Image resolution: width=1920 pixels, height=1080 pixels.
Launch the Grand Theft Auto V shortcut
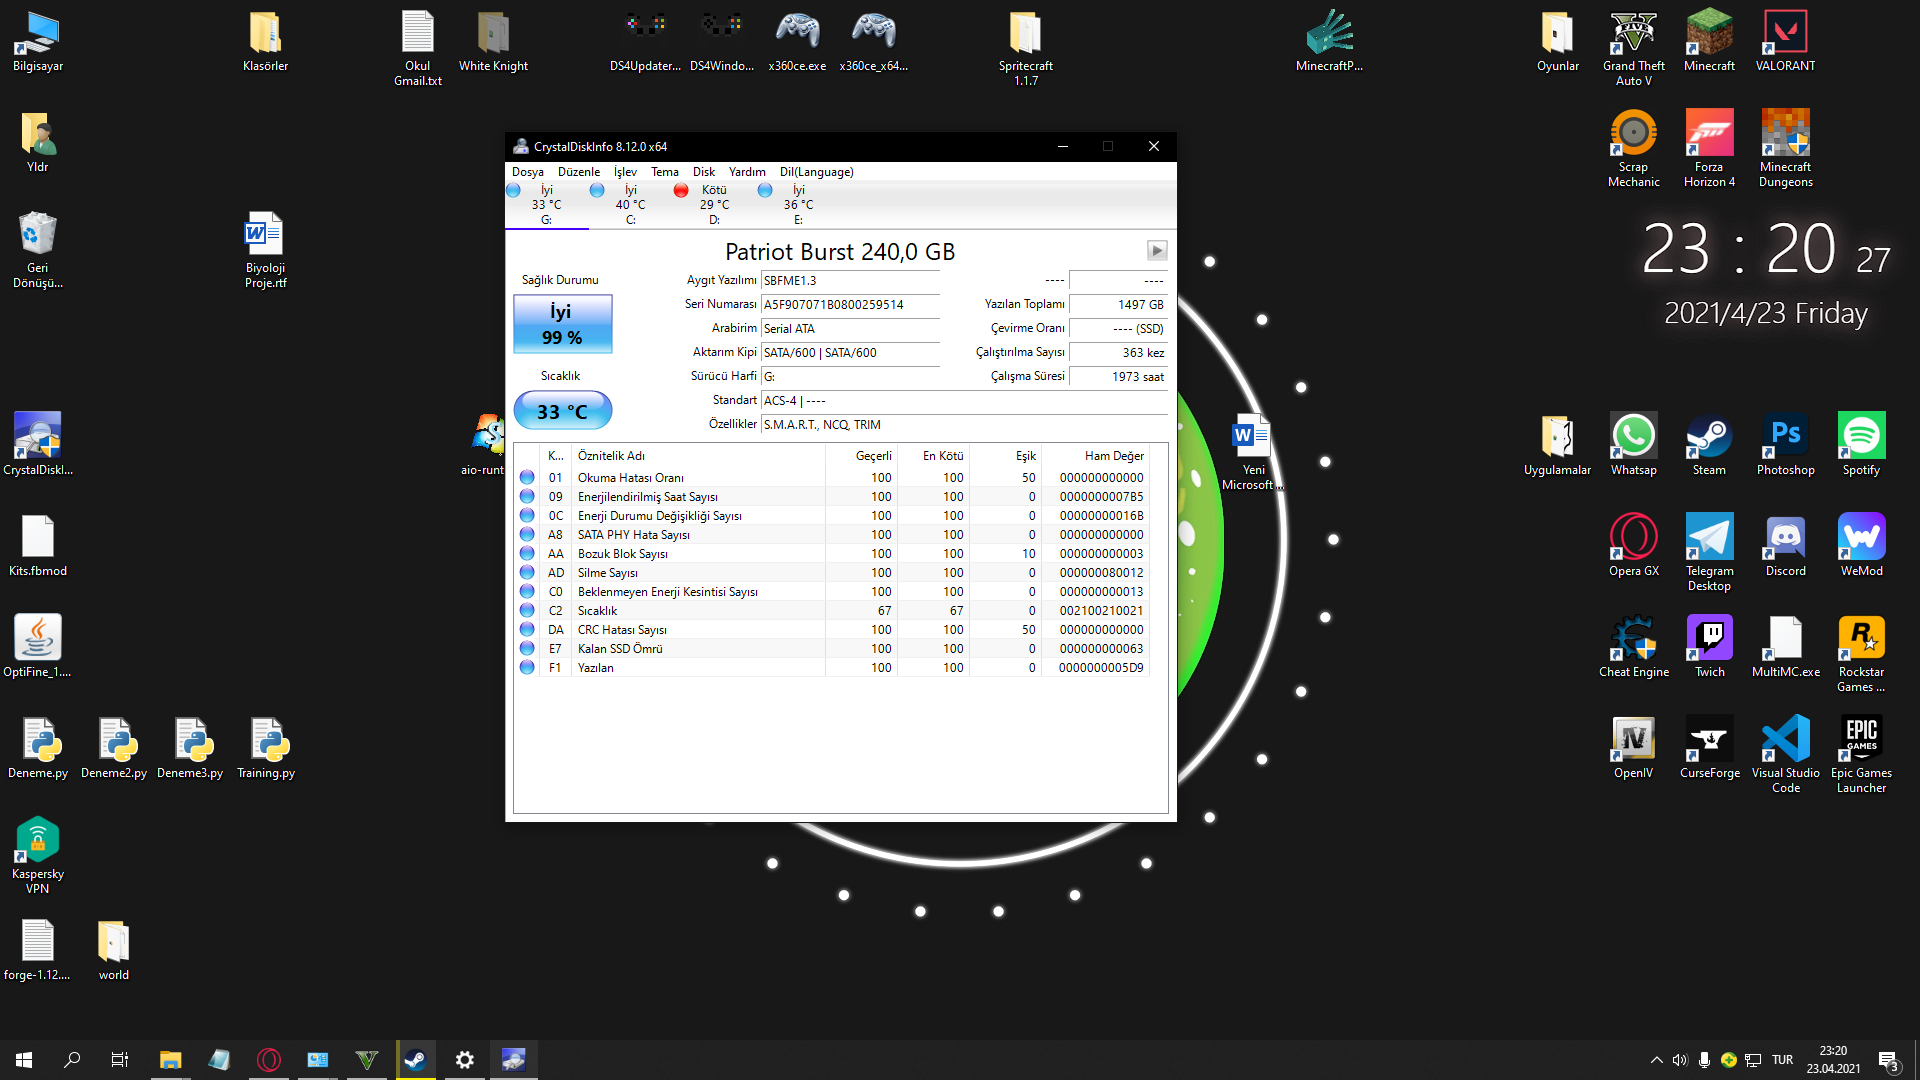point(1633,48)
